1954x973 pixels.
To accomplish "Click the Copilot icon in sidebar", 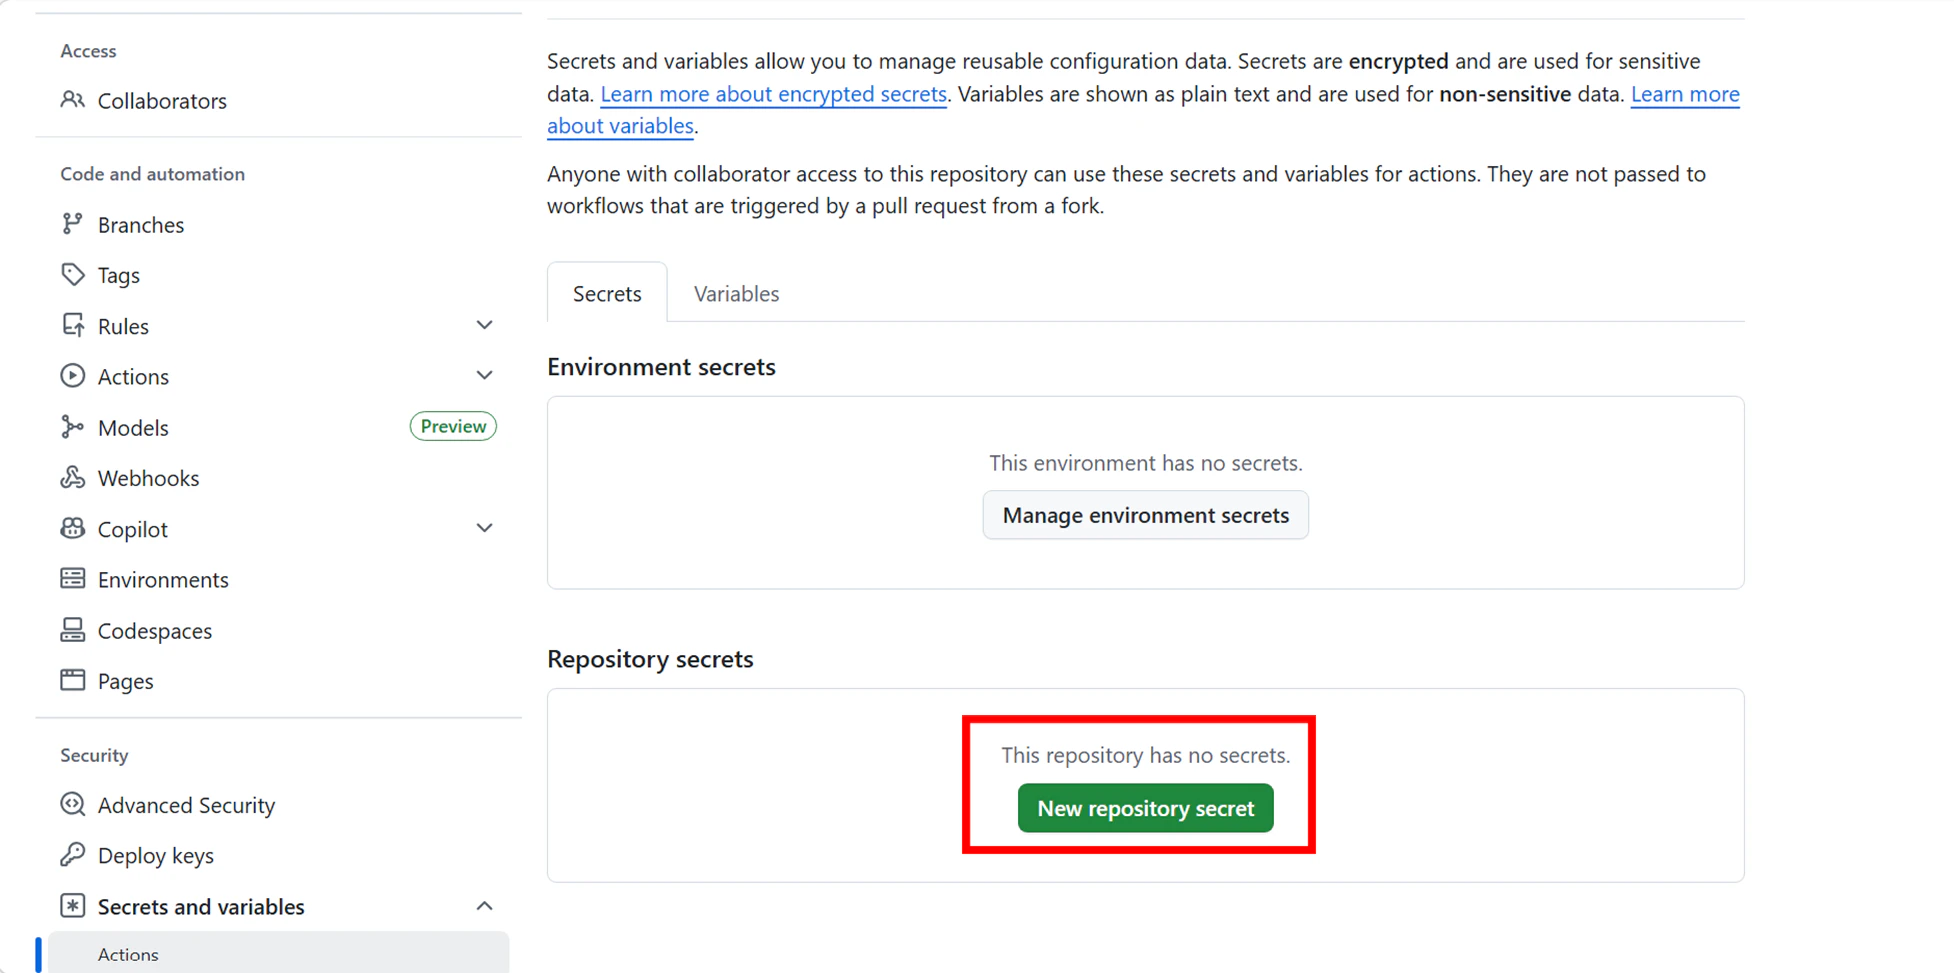I will (x=72, y=528).
